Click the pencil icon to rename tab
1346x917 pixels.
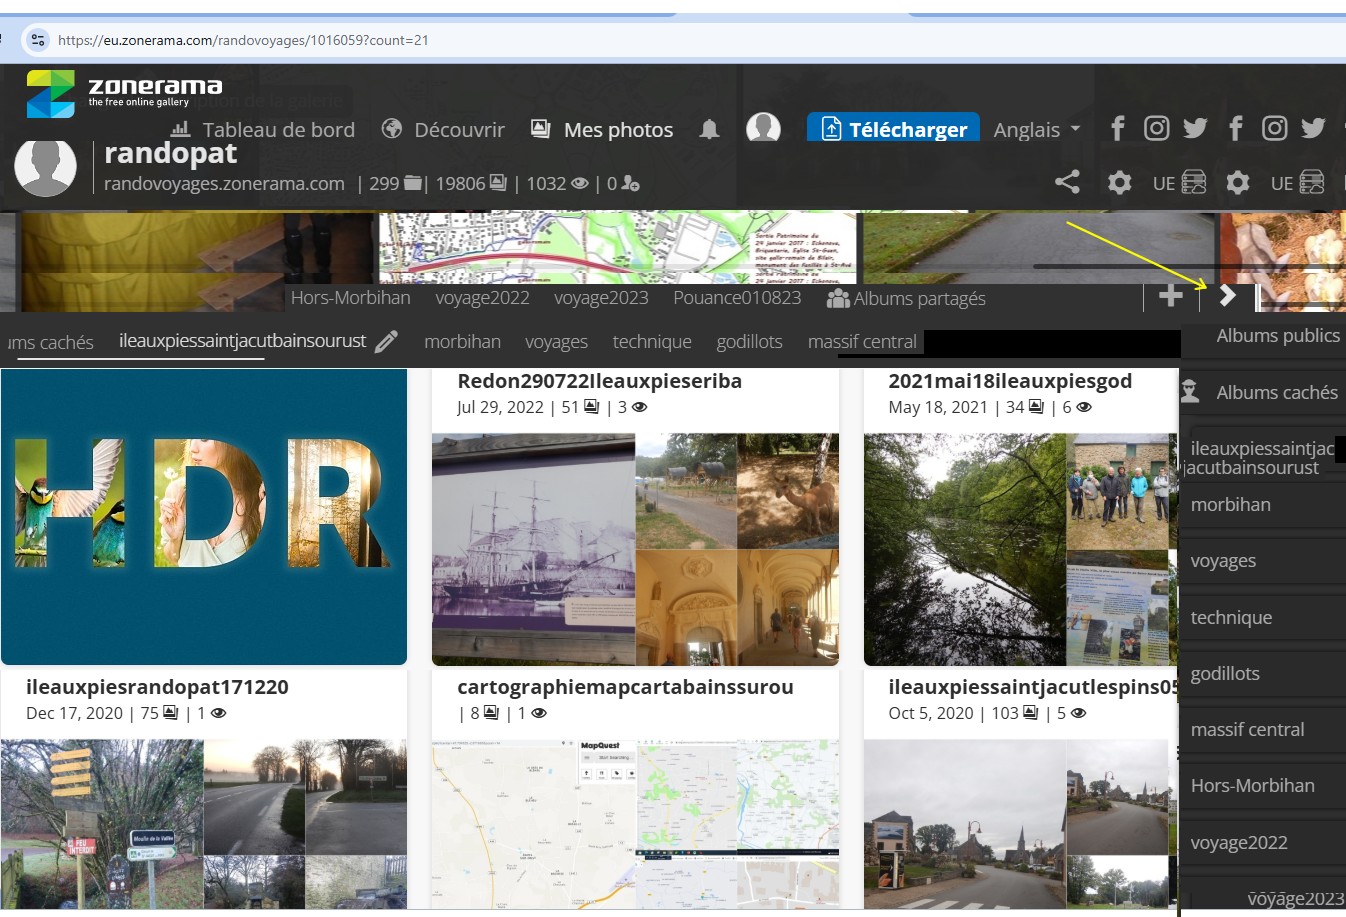tap(386, 342)
